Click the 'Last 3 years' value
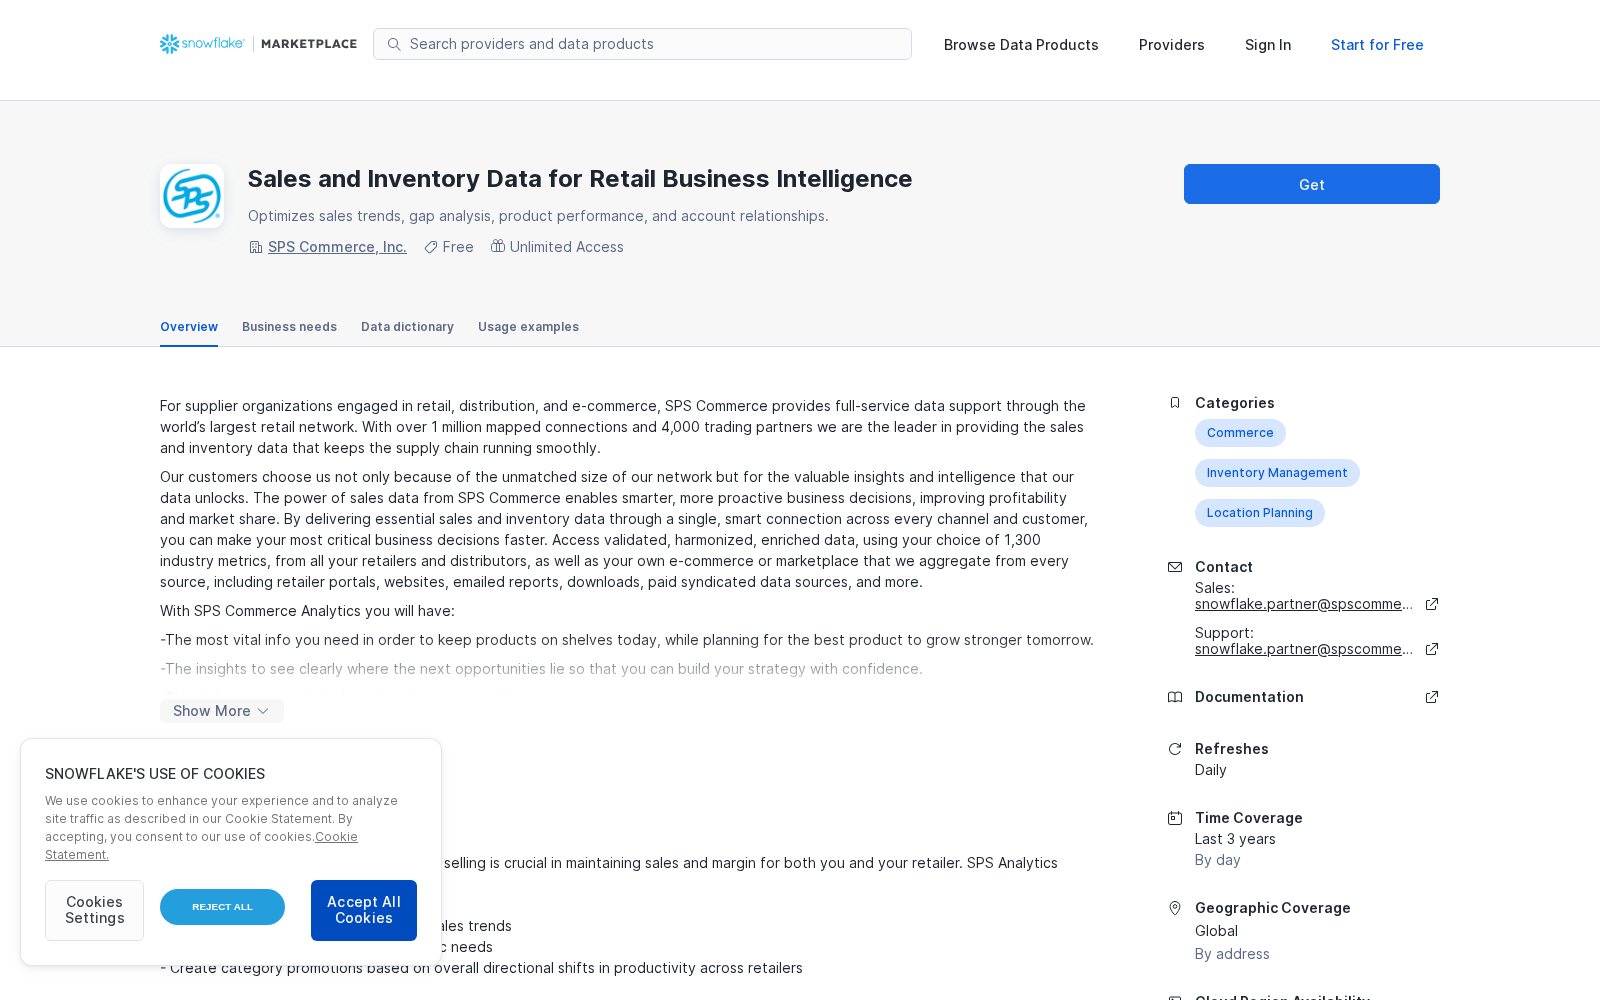 coord(1235,839)
